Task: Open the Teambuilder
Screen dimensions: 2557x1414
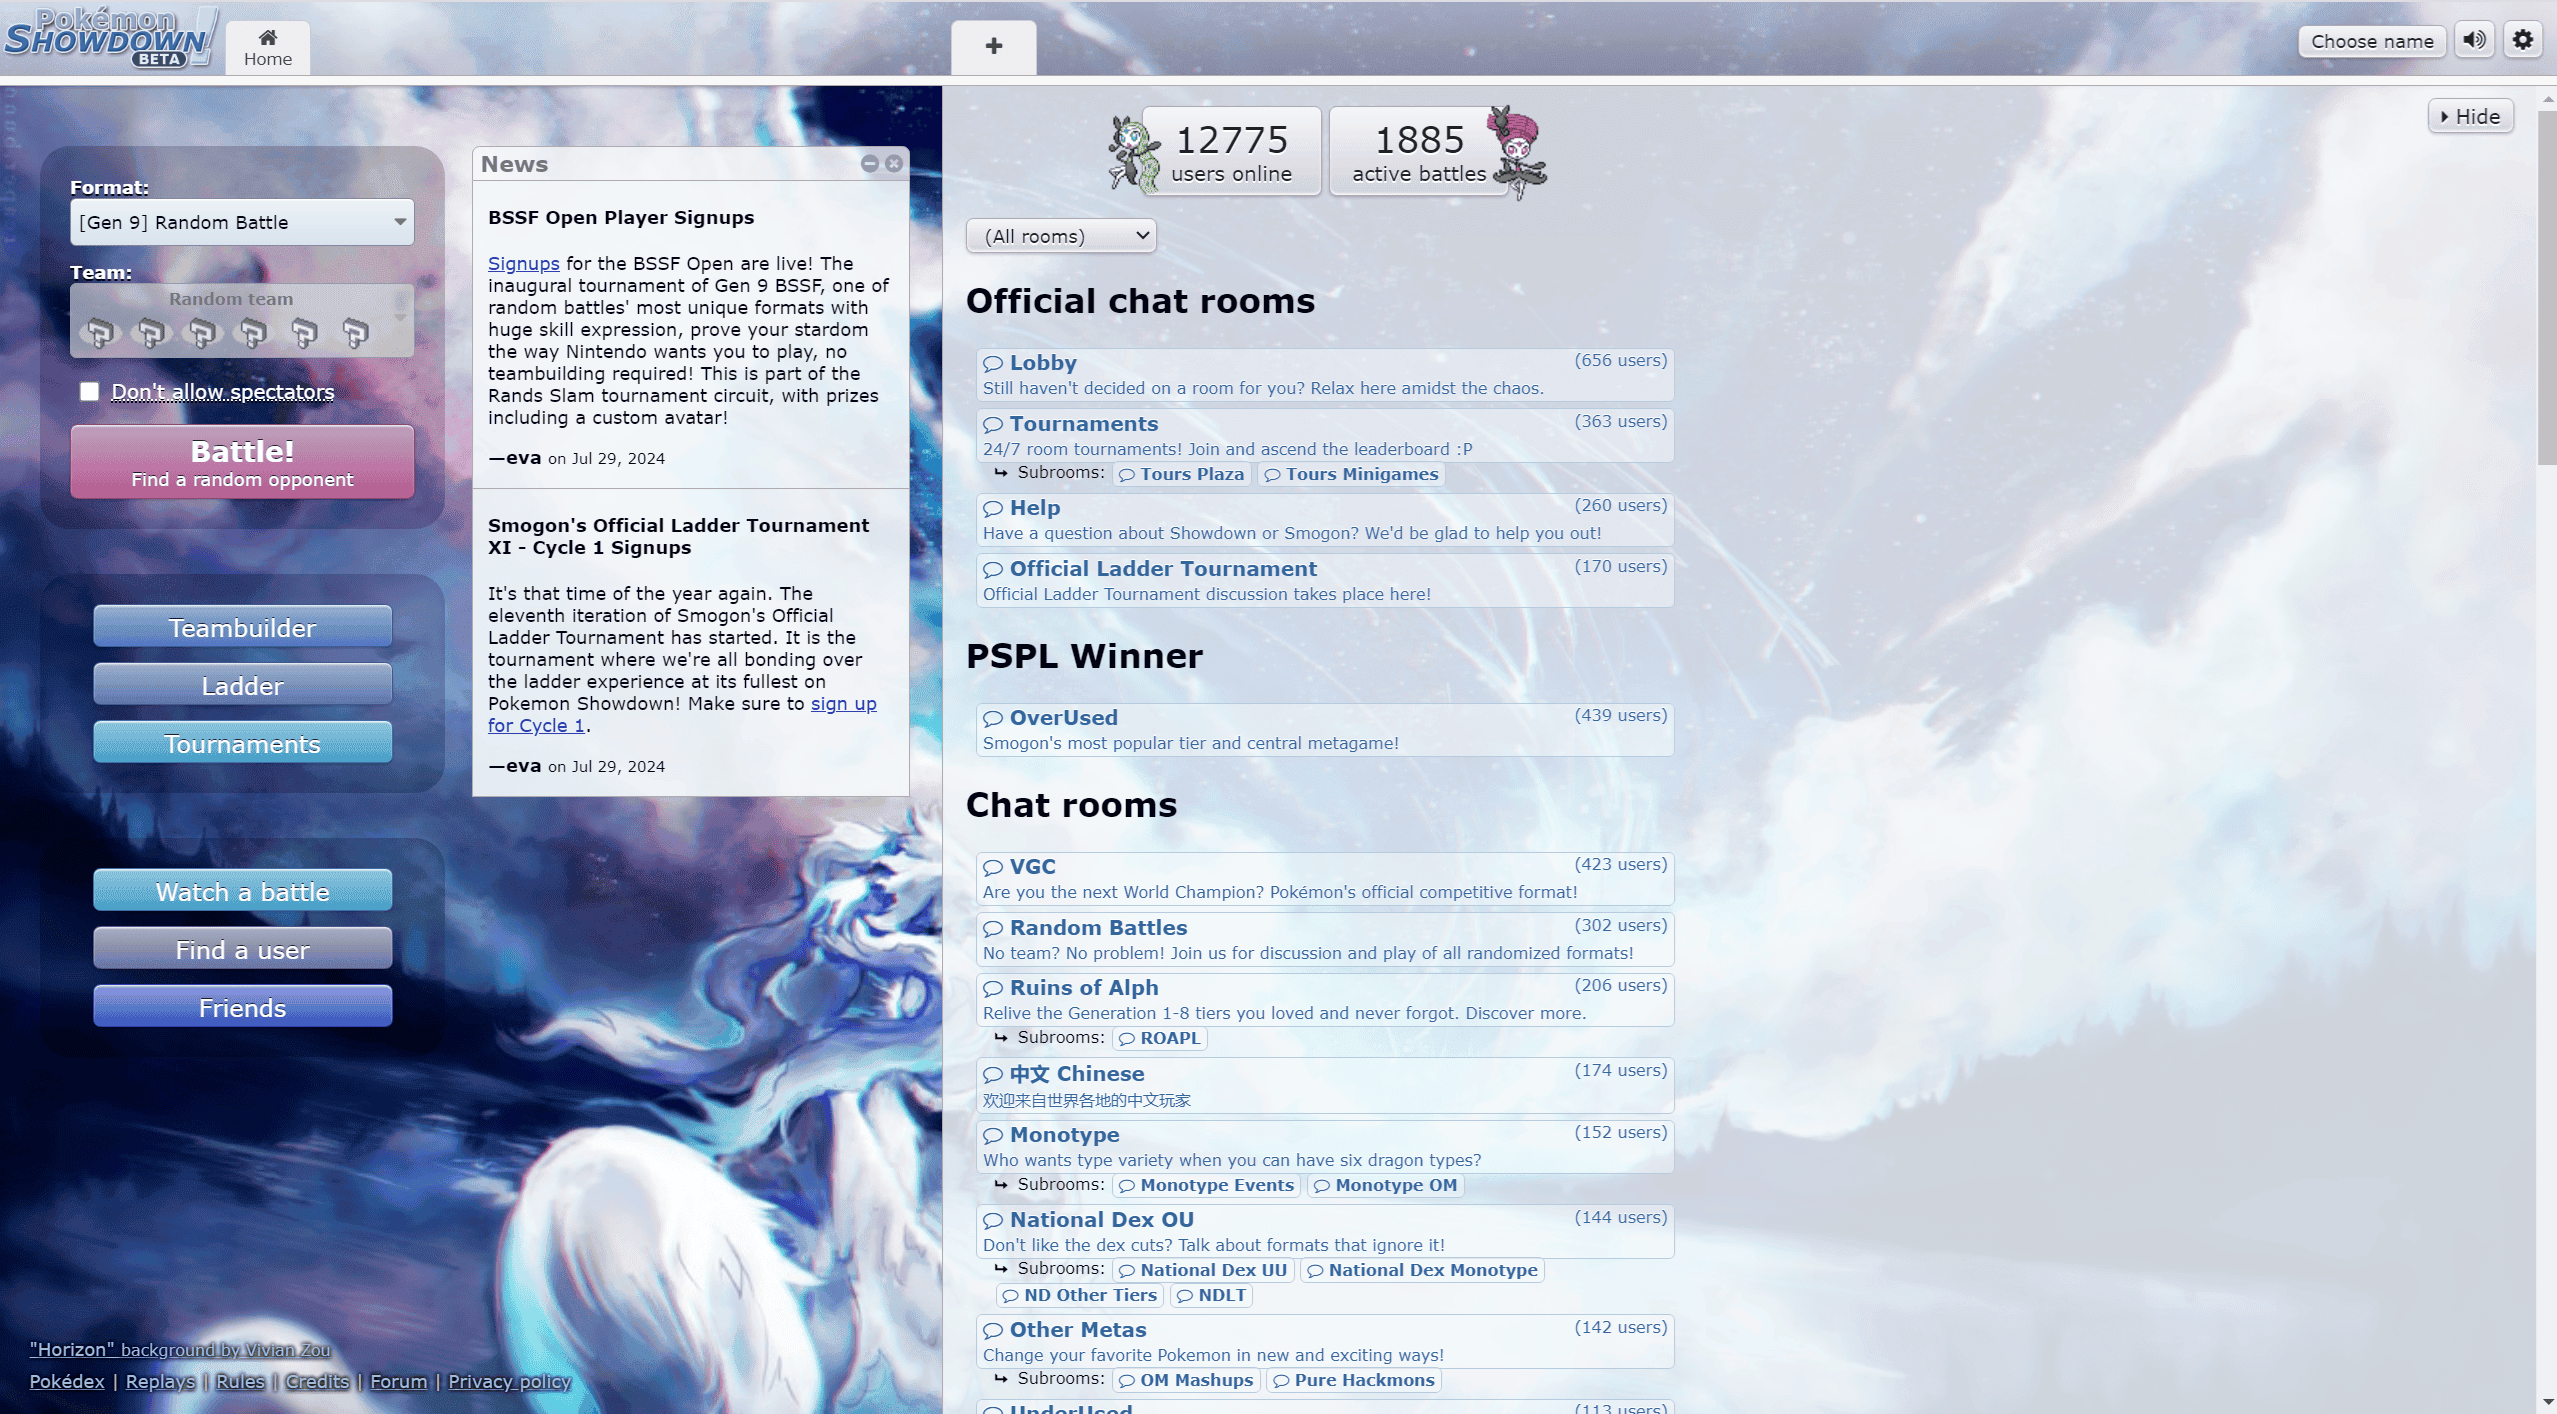Action: [242, 629]
